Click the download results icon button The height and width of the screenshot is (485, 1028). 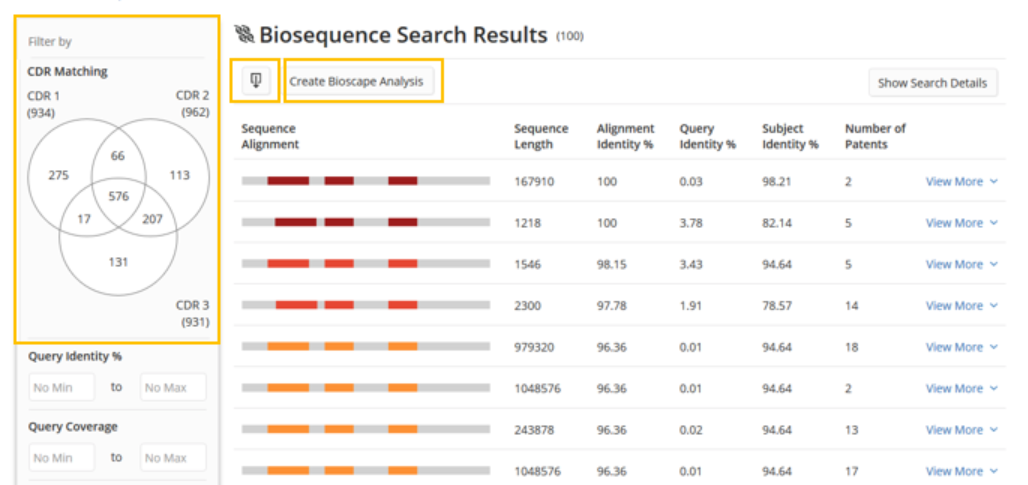click(254, 81)
